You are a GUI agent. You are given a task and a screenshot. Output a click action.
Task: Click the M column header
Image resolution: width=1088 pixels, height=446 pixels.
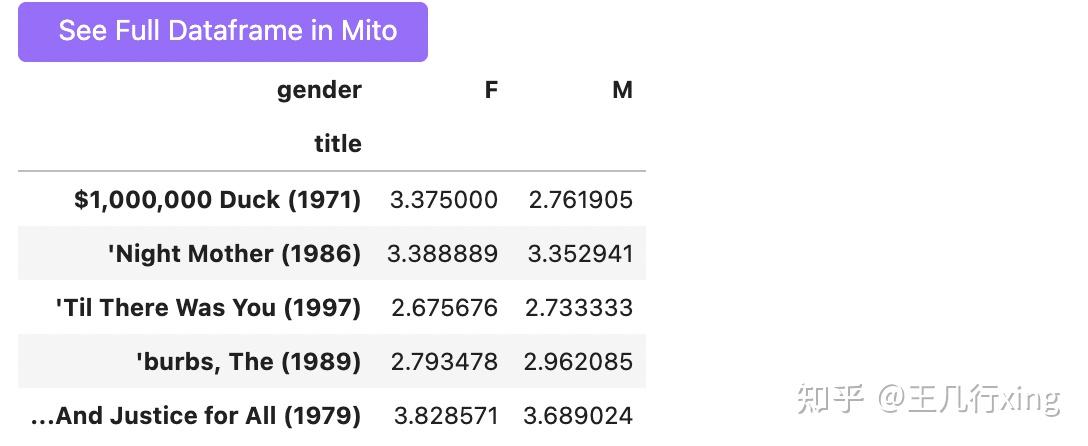(x=622, y=90)
